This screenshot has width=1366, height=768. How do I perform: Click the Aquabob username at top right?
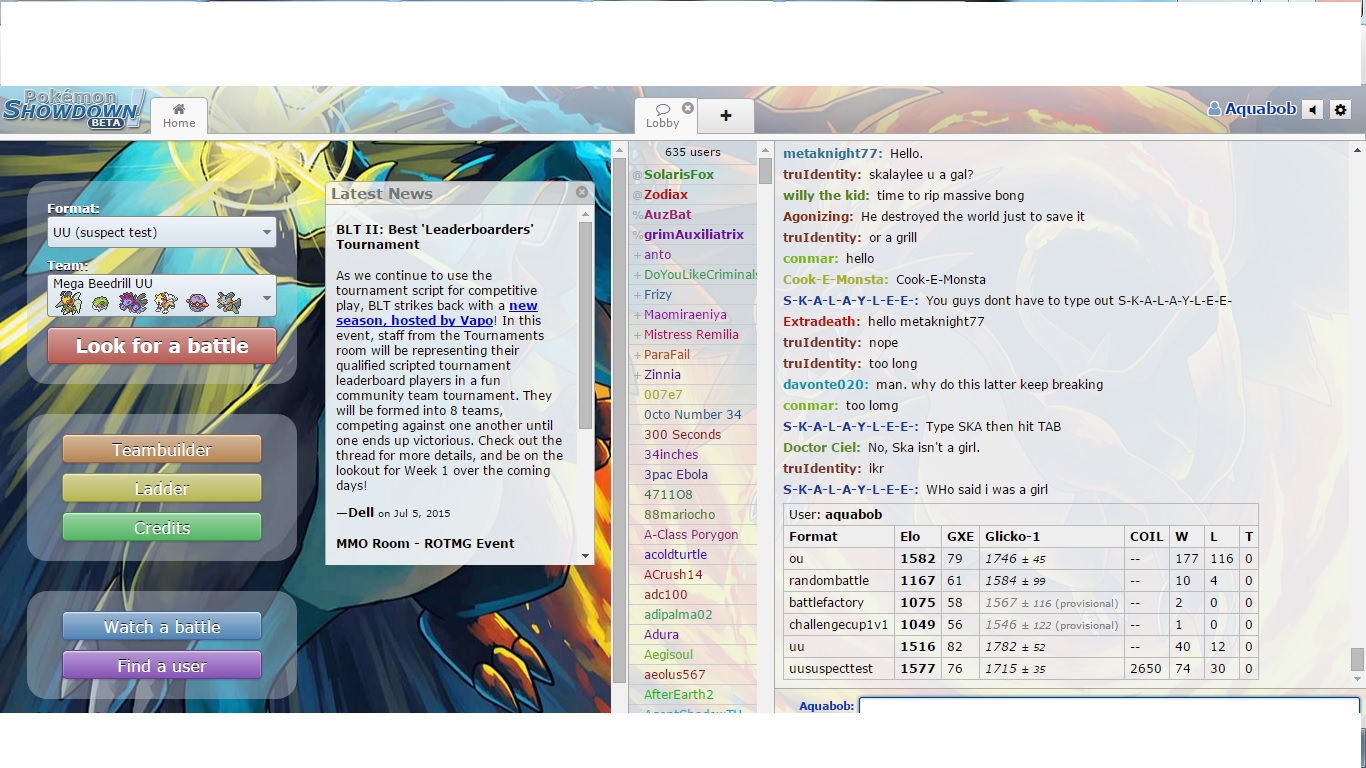(1252, 109)
